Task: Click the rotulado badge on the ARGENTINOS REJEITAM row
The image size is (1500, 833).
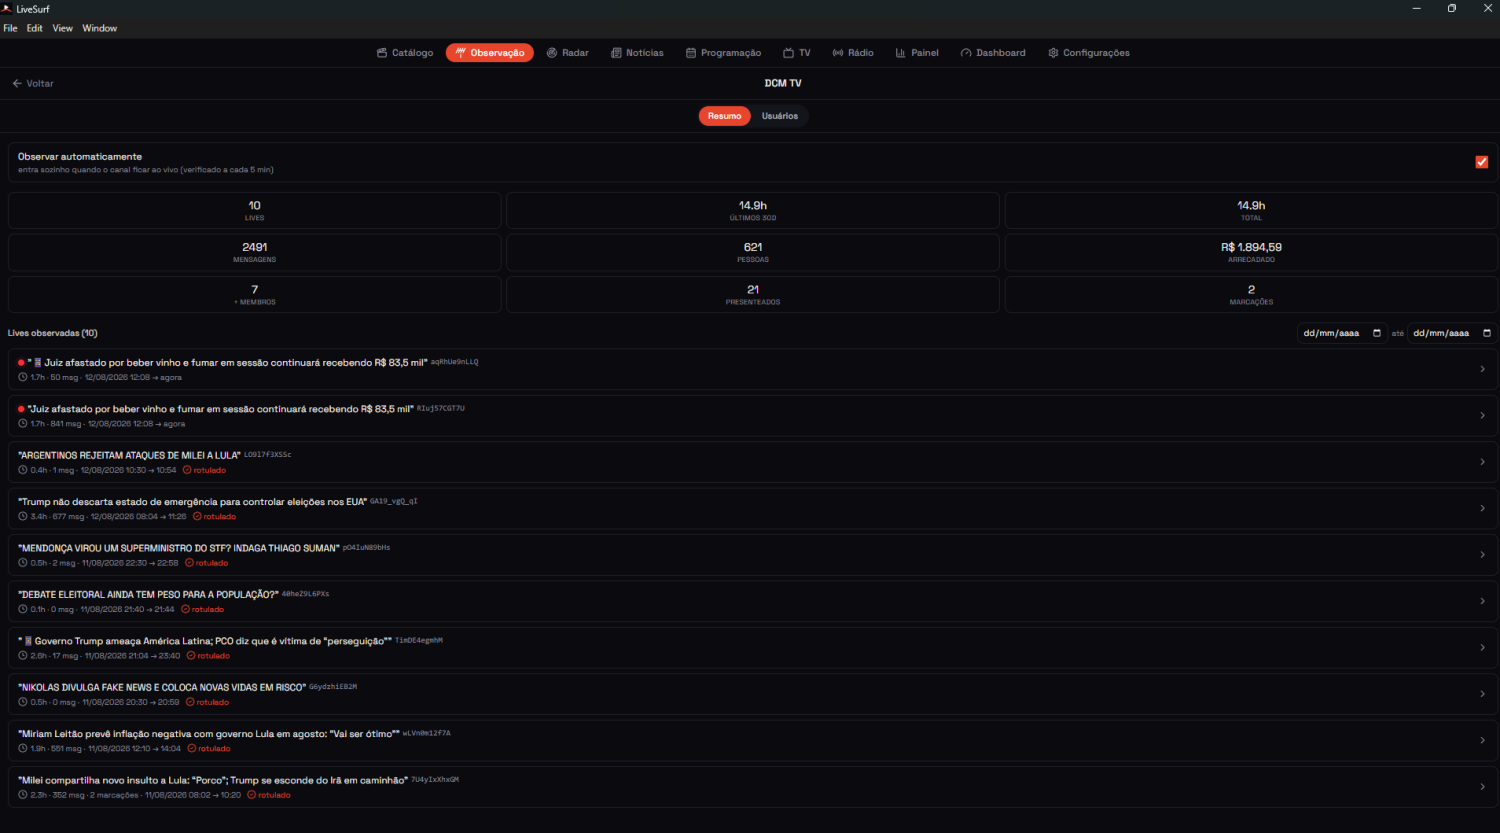Action: pyautogui.click(x=204, y=470)
